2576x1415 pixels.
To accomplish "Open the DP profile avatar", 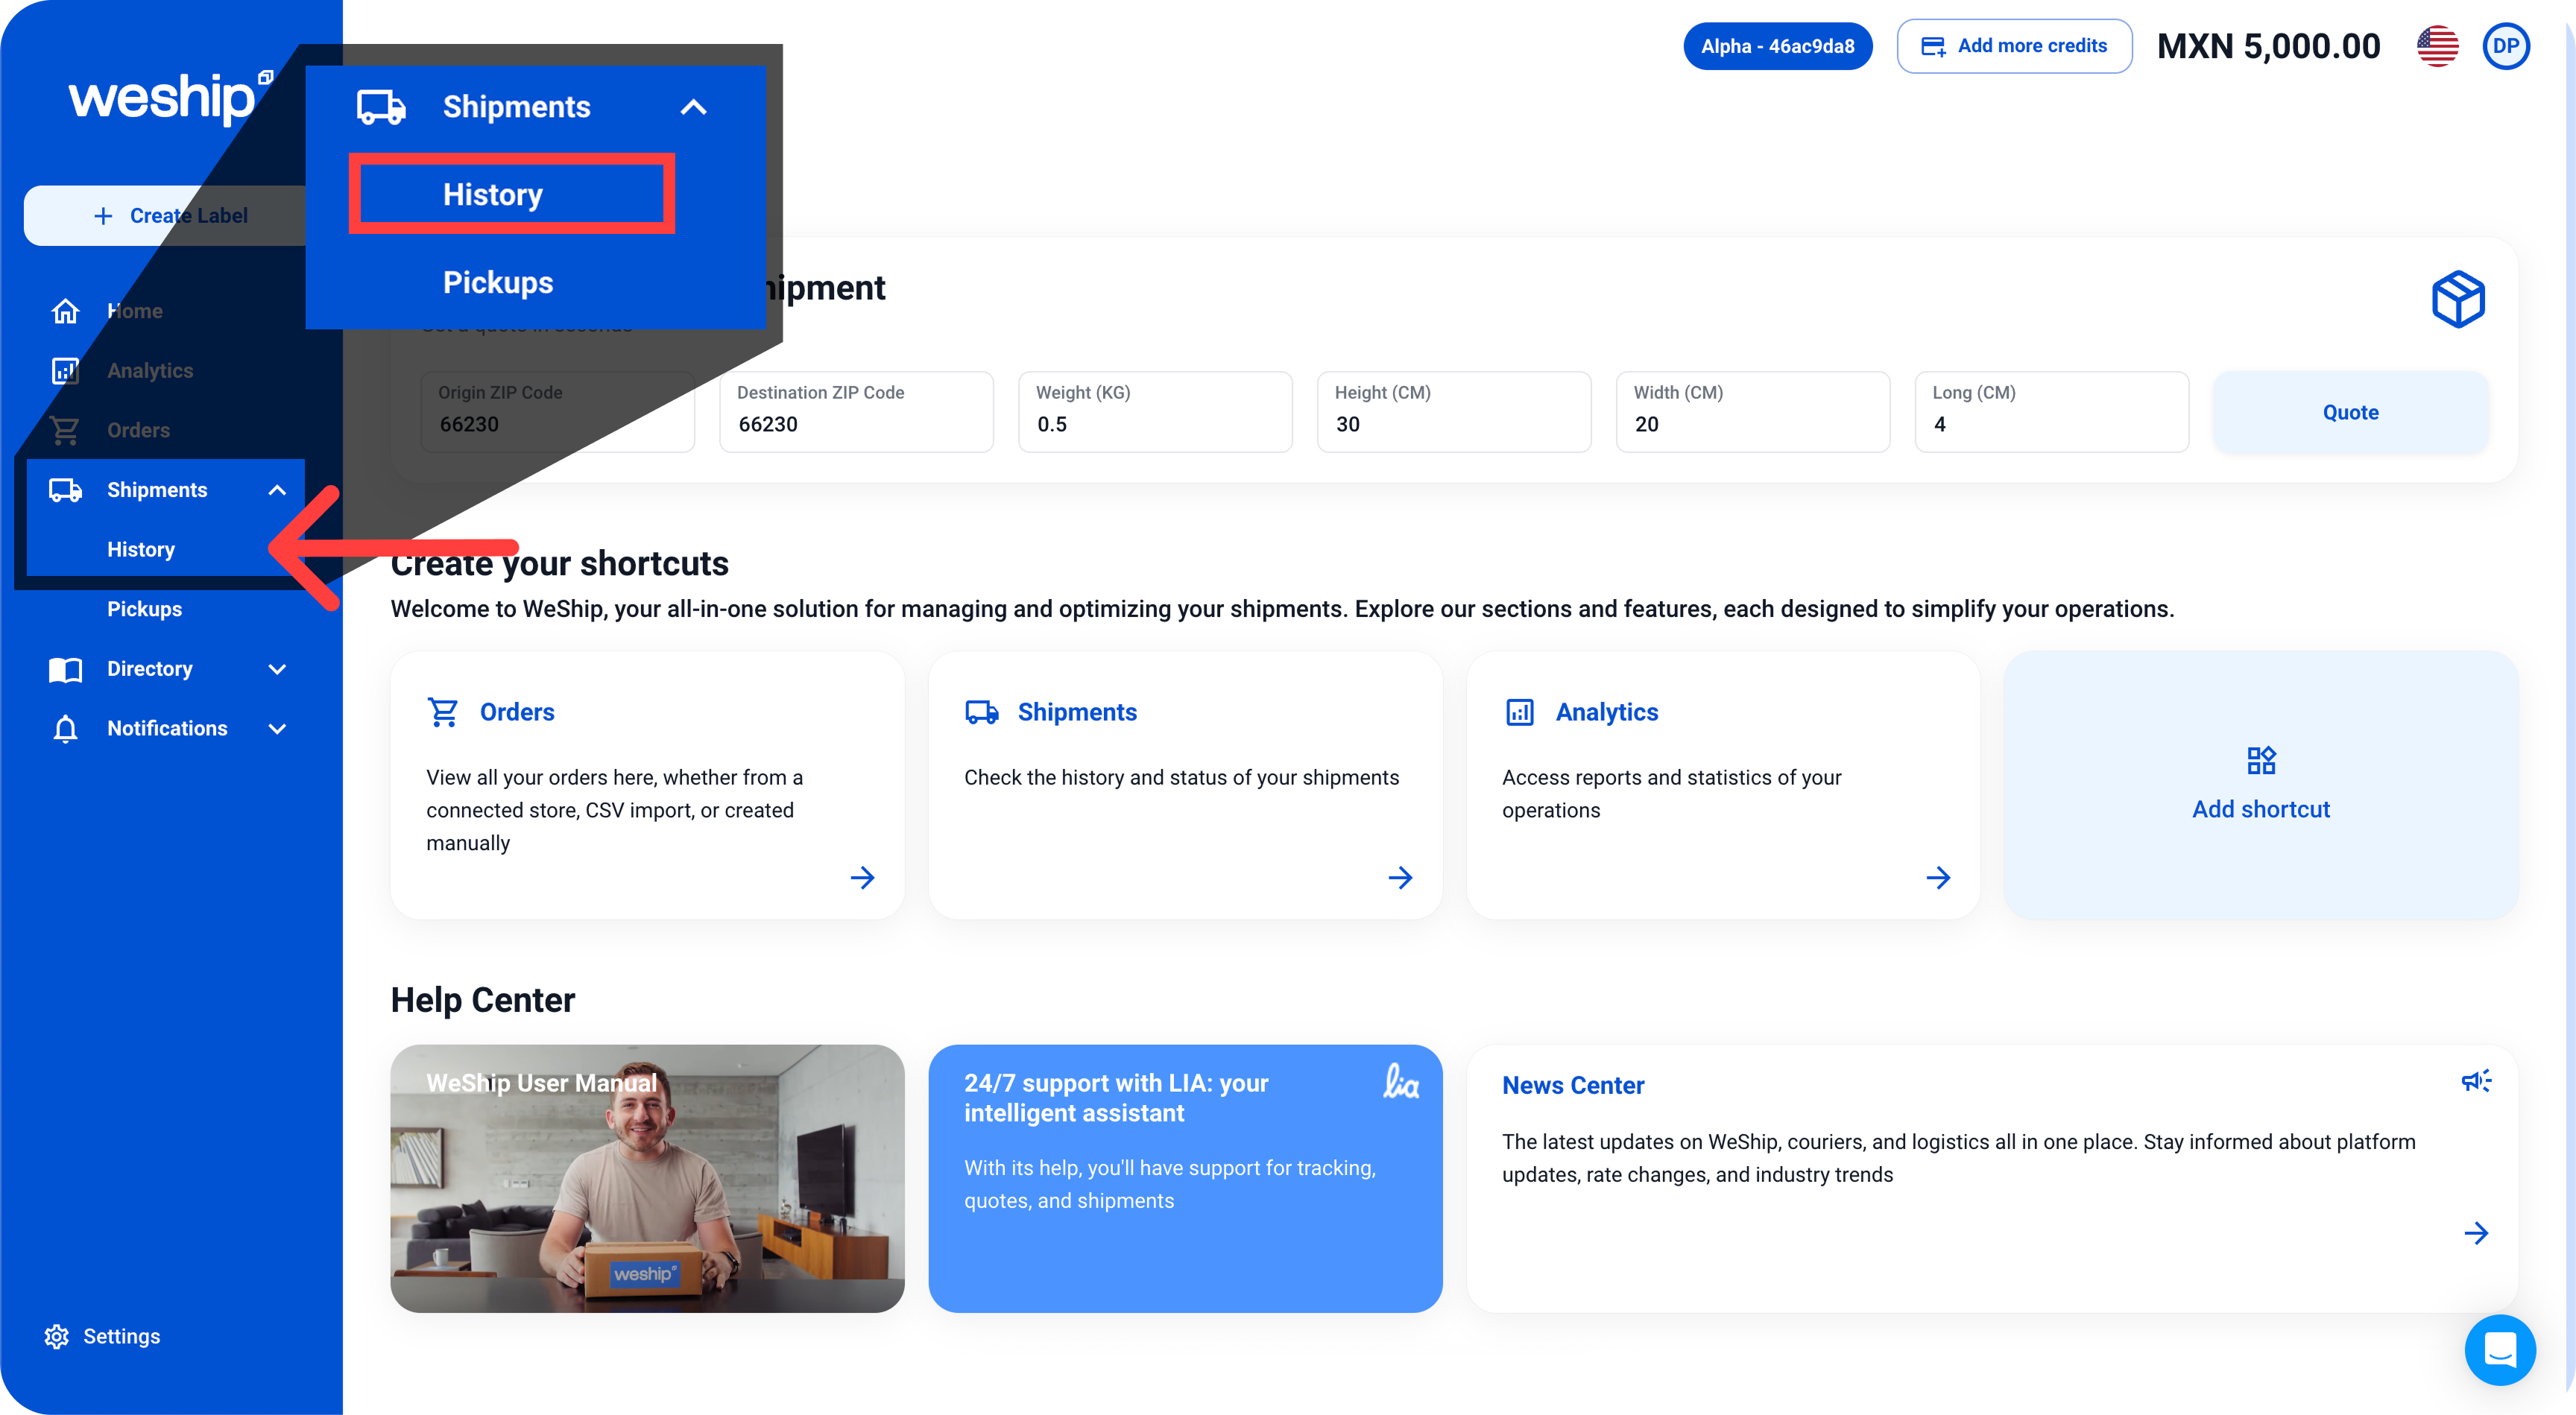I will click(x=2505, y=46).
